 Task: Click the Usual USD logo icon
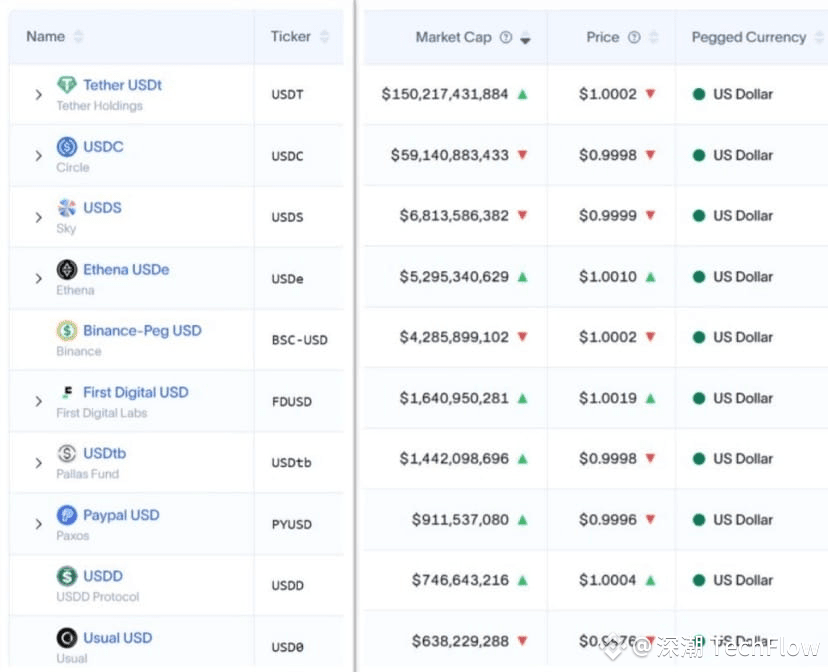tap(67, 638)
